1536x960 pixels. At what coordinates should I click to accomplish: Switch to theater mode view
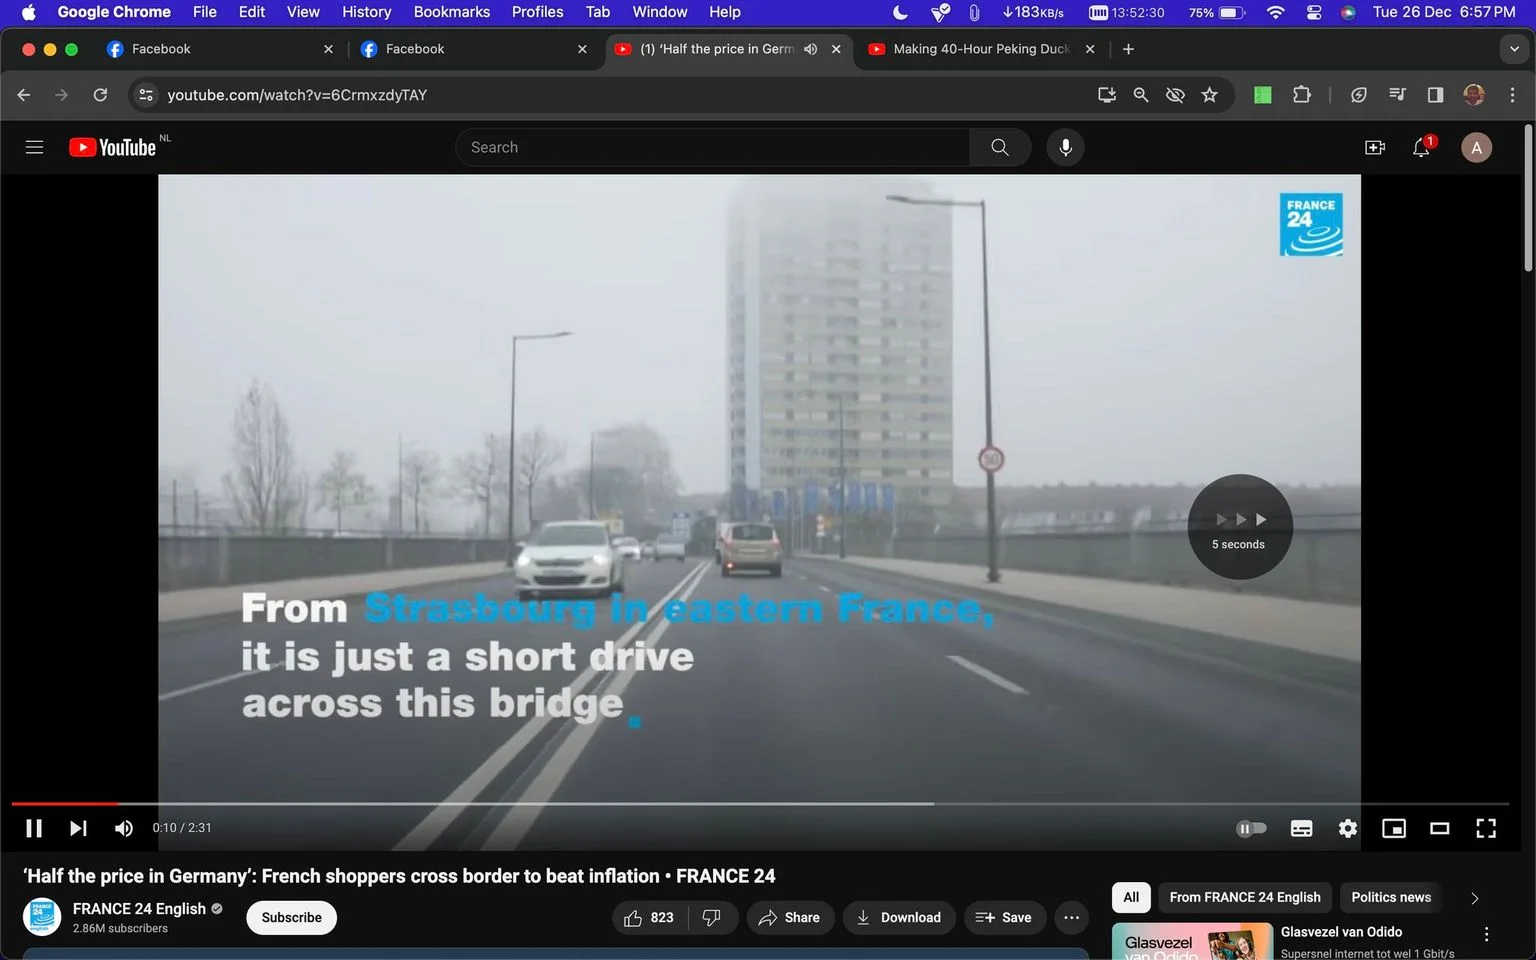[x=1440, y=828]
